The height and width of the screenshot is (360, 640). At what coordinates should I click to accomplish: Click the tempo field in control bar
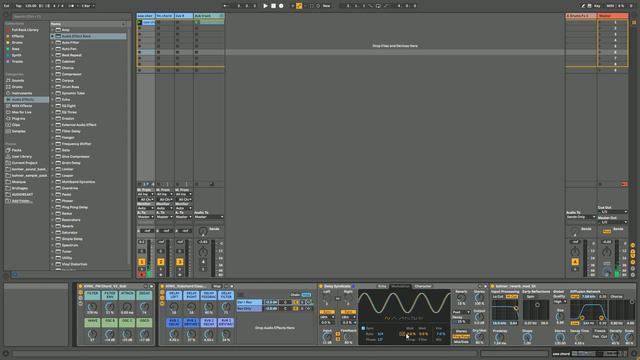(31, 6)
